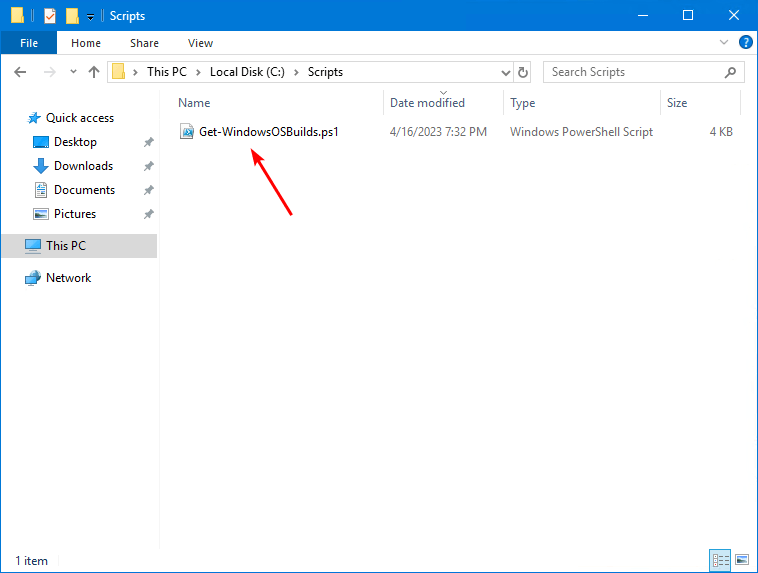This screenshot has height=573, width=758.
Task: Switch to large icons view
Action: pyautogui.click(x=741, y=560)
